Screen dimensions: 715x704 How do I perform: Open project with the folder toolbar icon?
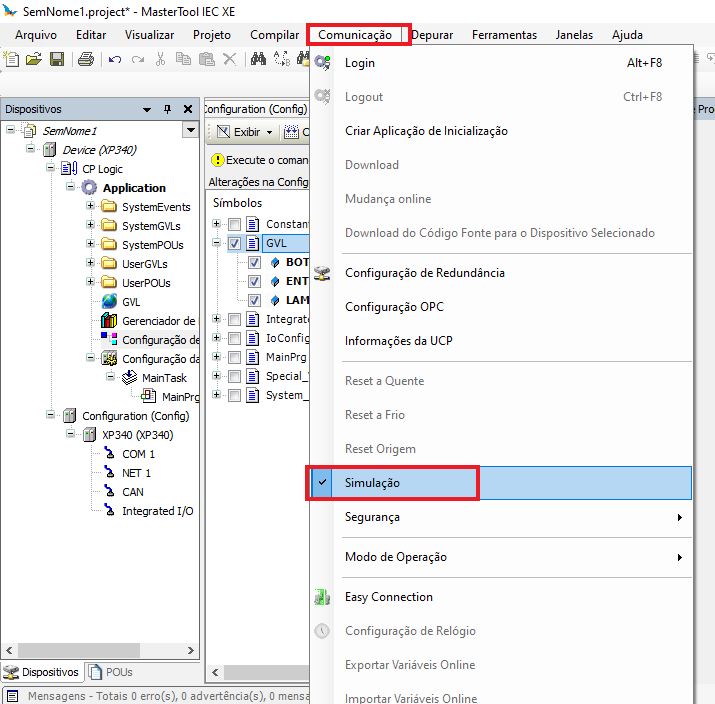pyautogui.click(x=34, y=60)
